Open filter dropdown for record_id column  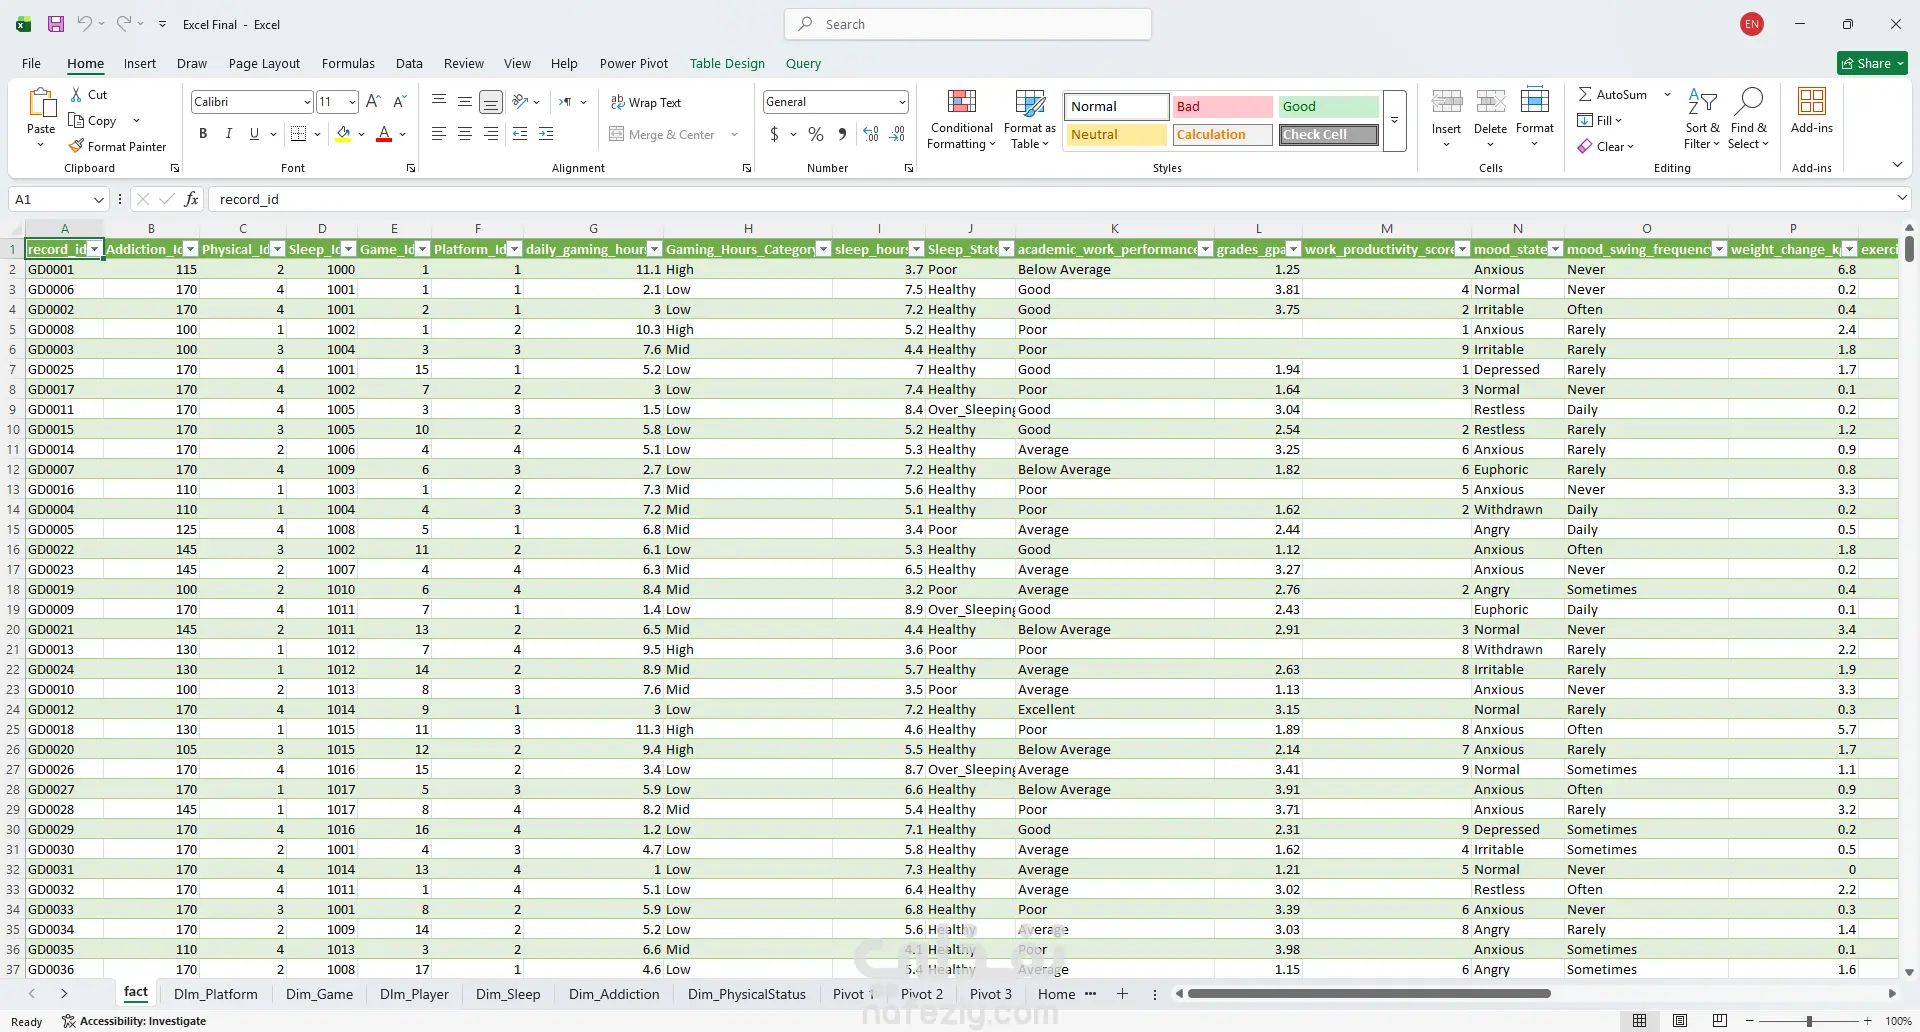coord(95,249)
